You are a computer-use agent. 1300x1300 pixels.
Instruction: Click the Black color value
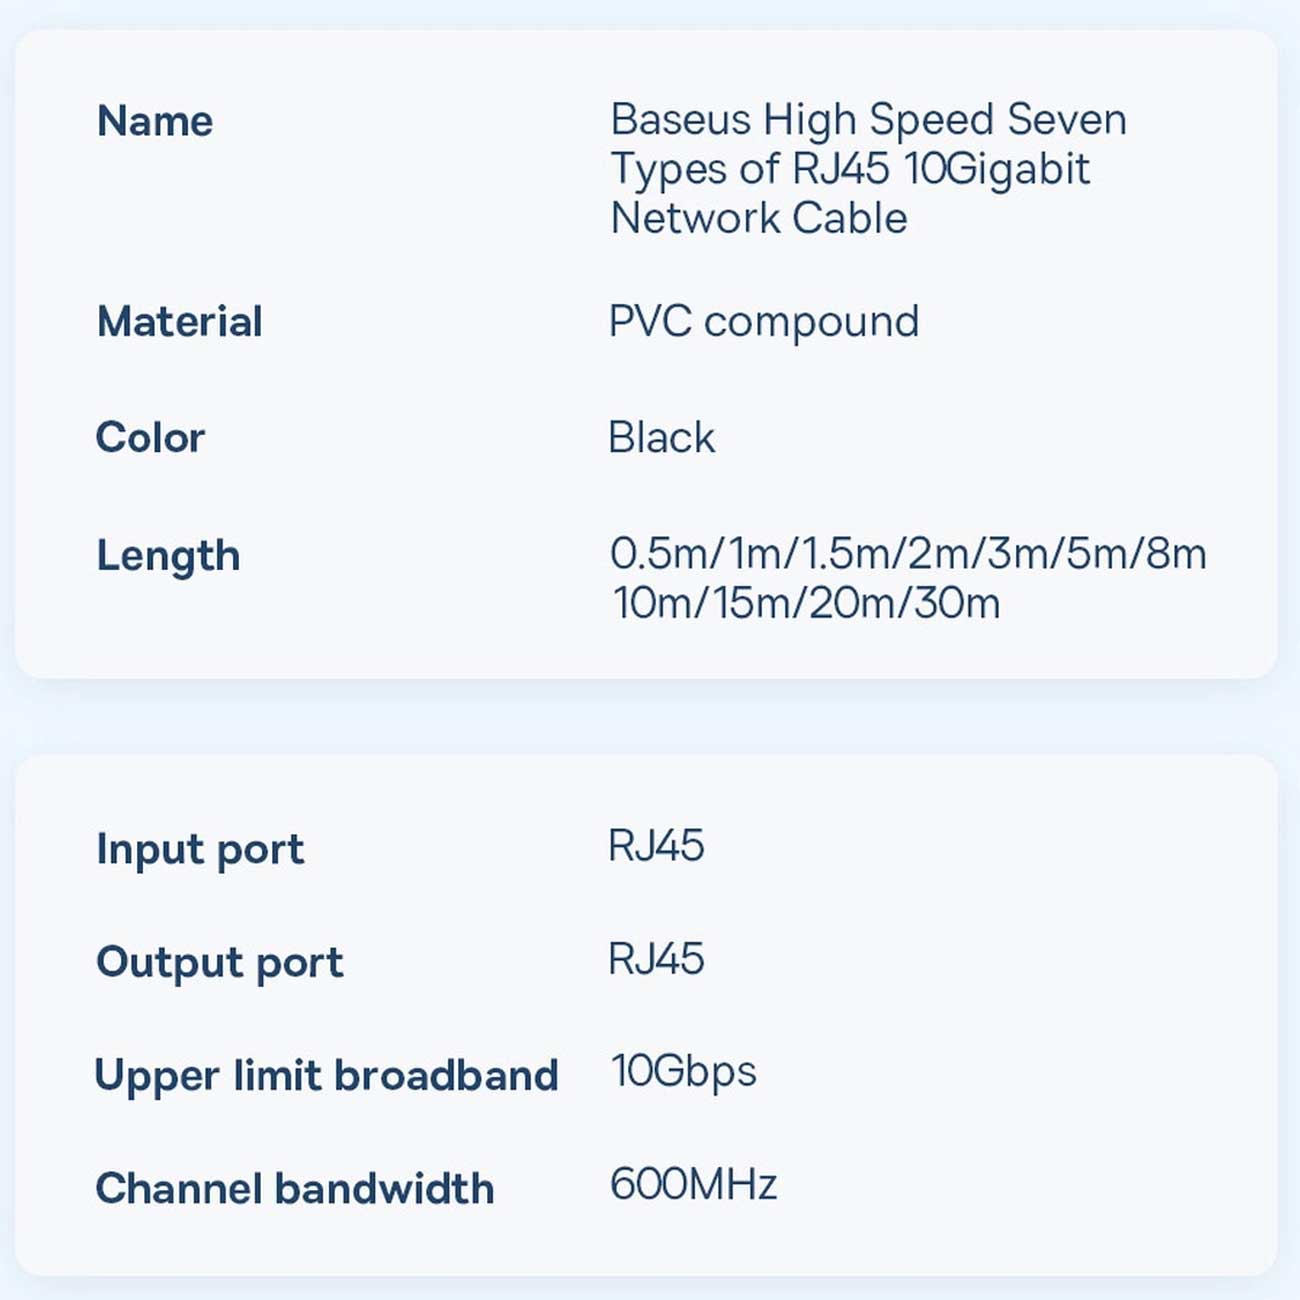tap(661, 438)
